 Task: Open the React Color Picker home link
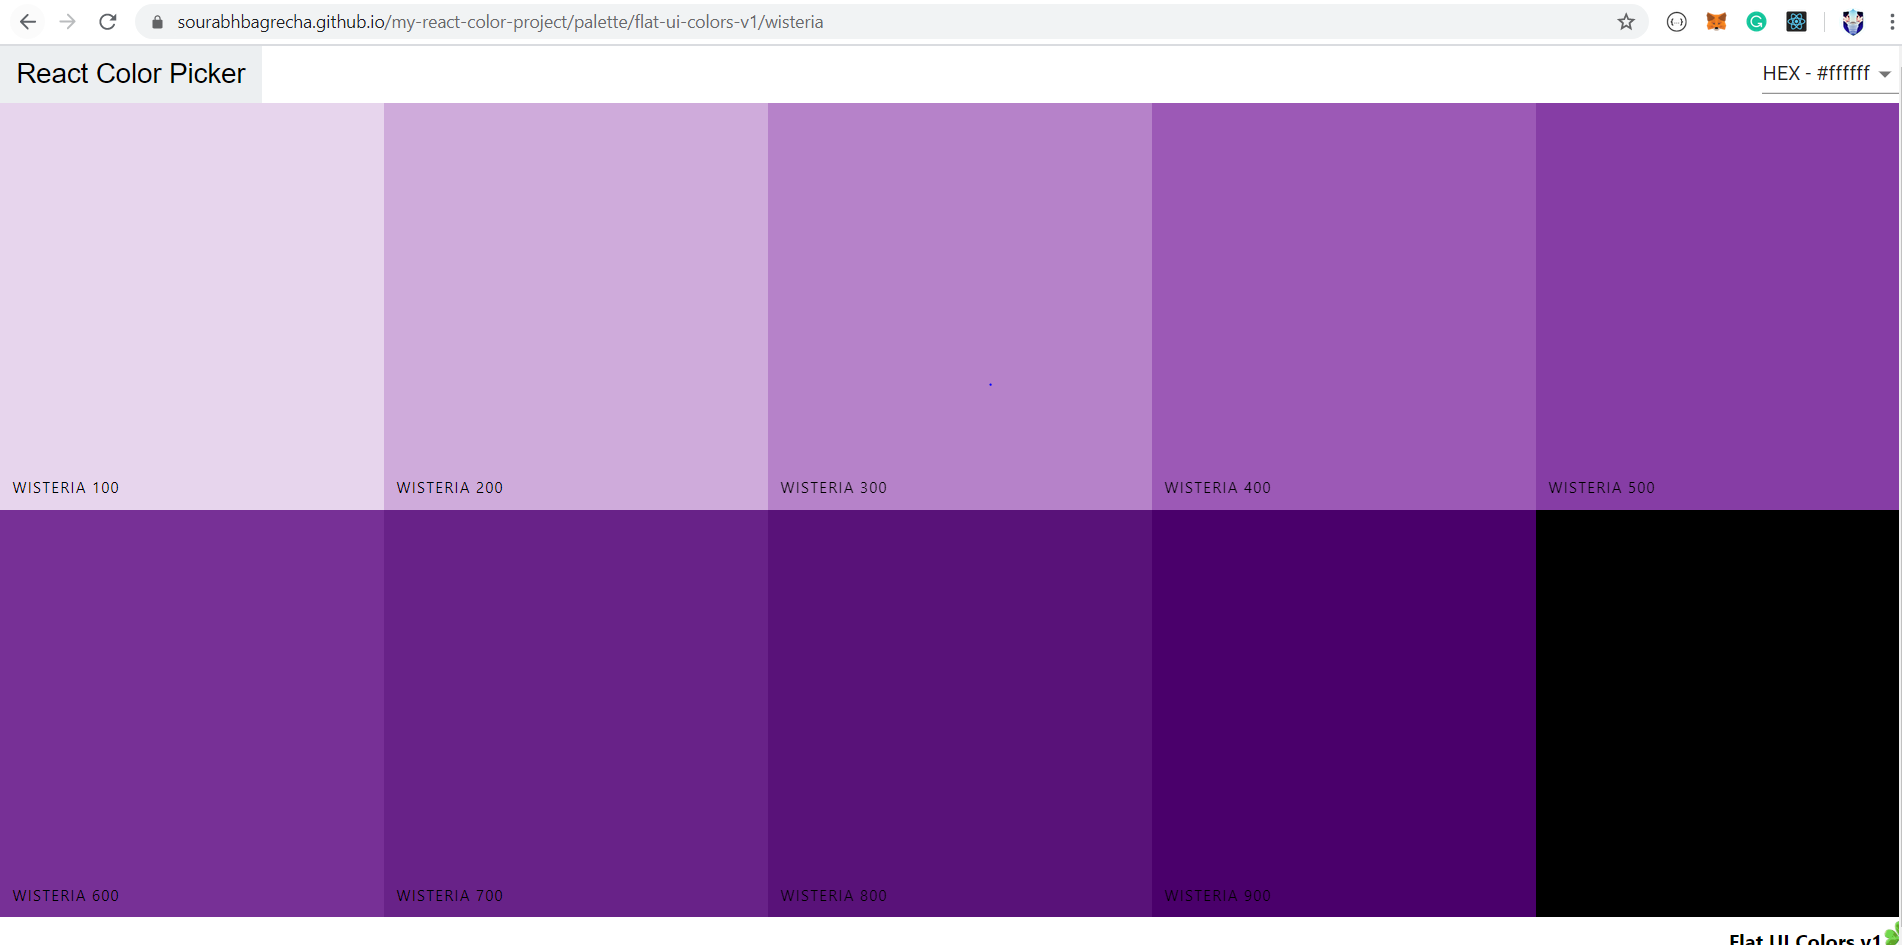pyautogui.click(x=131, y=74)
